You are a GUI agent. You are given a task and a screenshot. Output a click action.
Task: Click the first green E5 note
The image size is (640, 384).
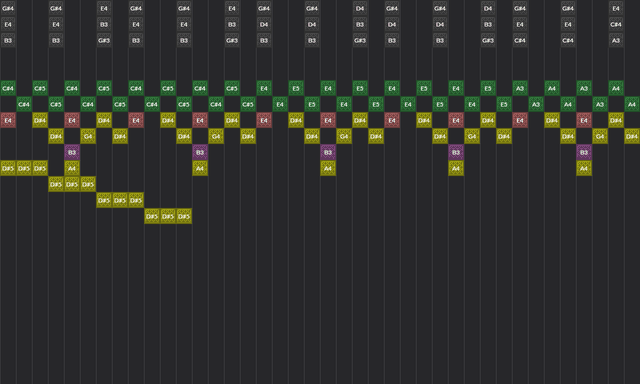point(296,88)
